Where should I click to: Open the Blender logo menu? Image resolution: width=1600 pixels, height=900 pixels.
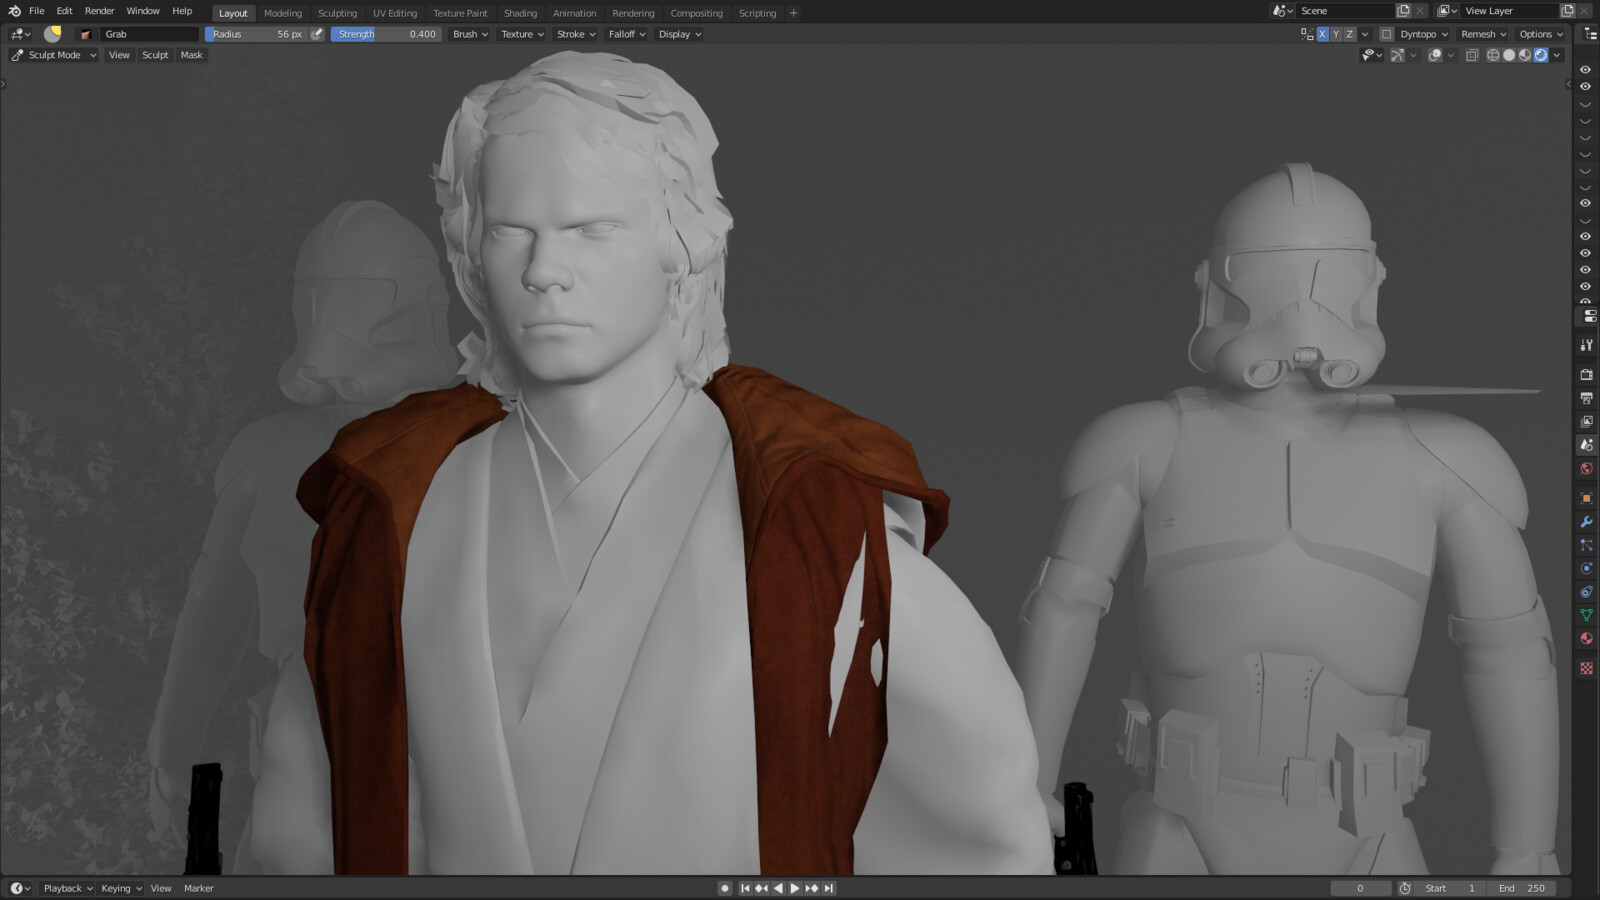coord(14,11)
